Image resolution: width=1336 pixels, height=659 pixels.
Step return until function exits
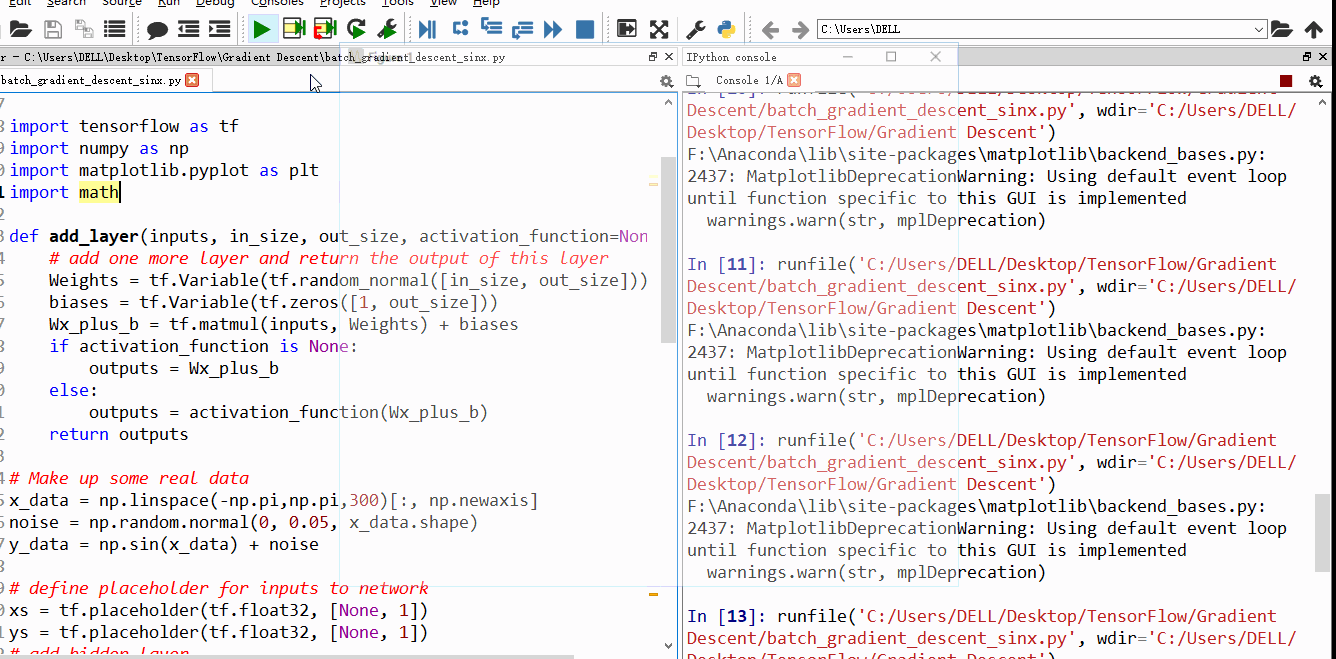click(522, 29)
